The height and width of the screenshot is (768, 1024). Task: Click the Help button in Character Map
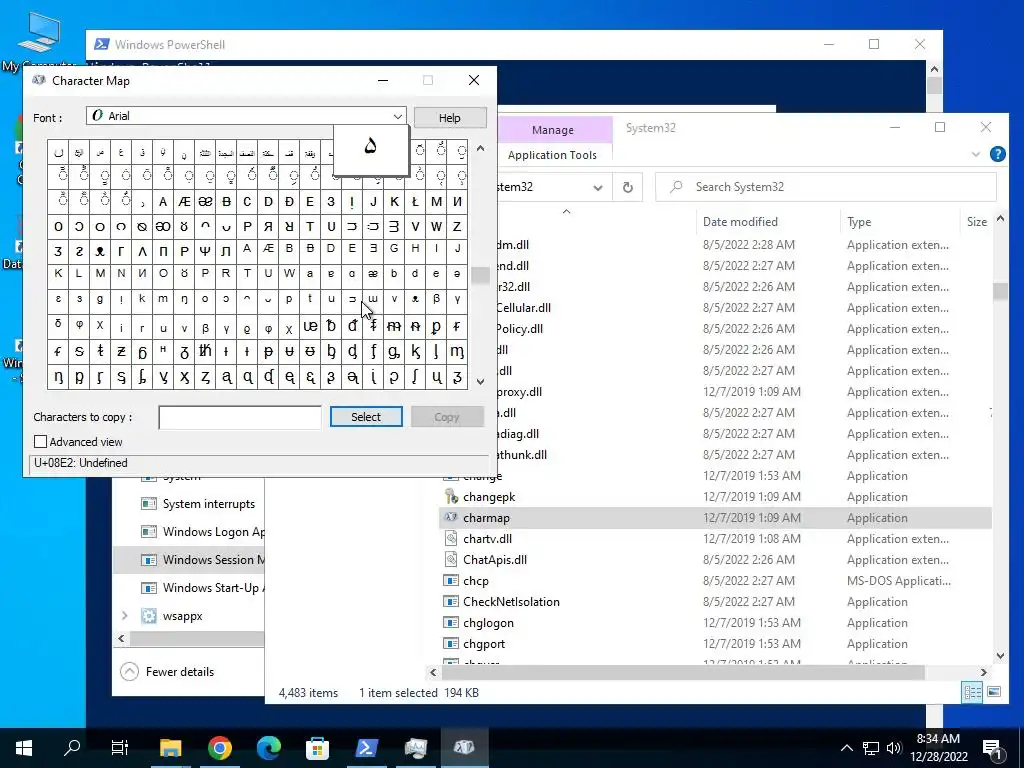point(450,118)
